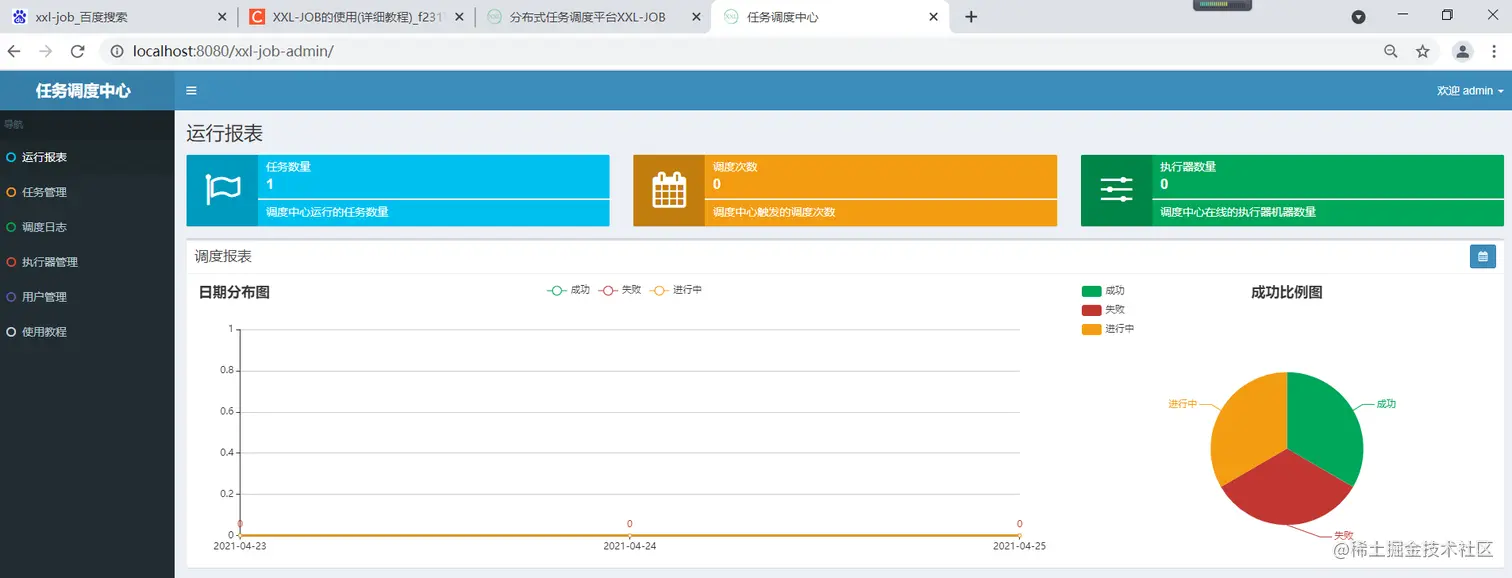
Task: Go back with the browser back arrow
Action: (15, 51)
